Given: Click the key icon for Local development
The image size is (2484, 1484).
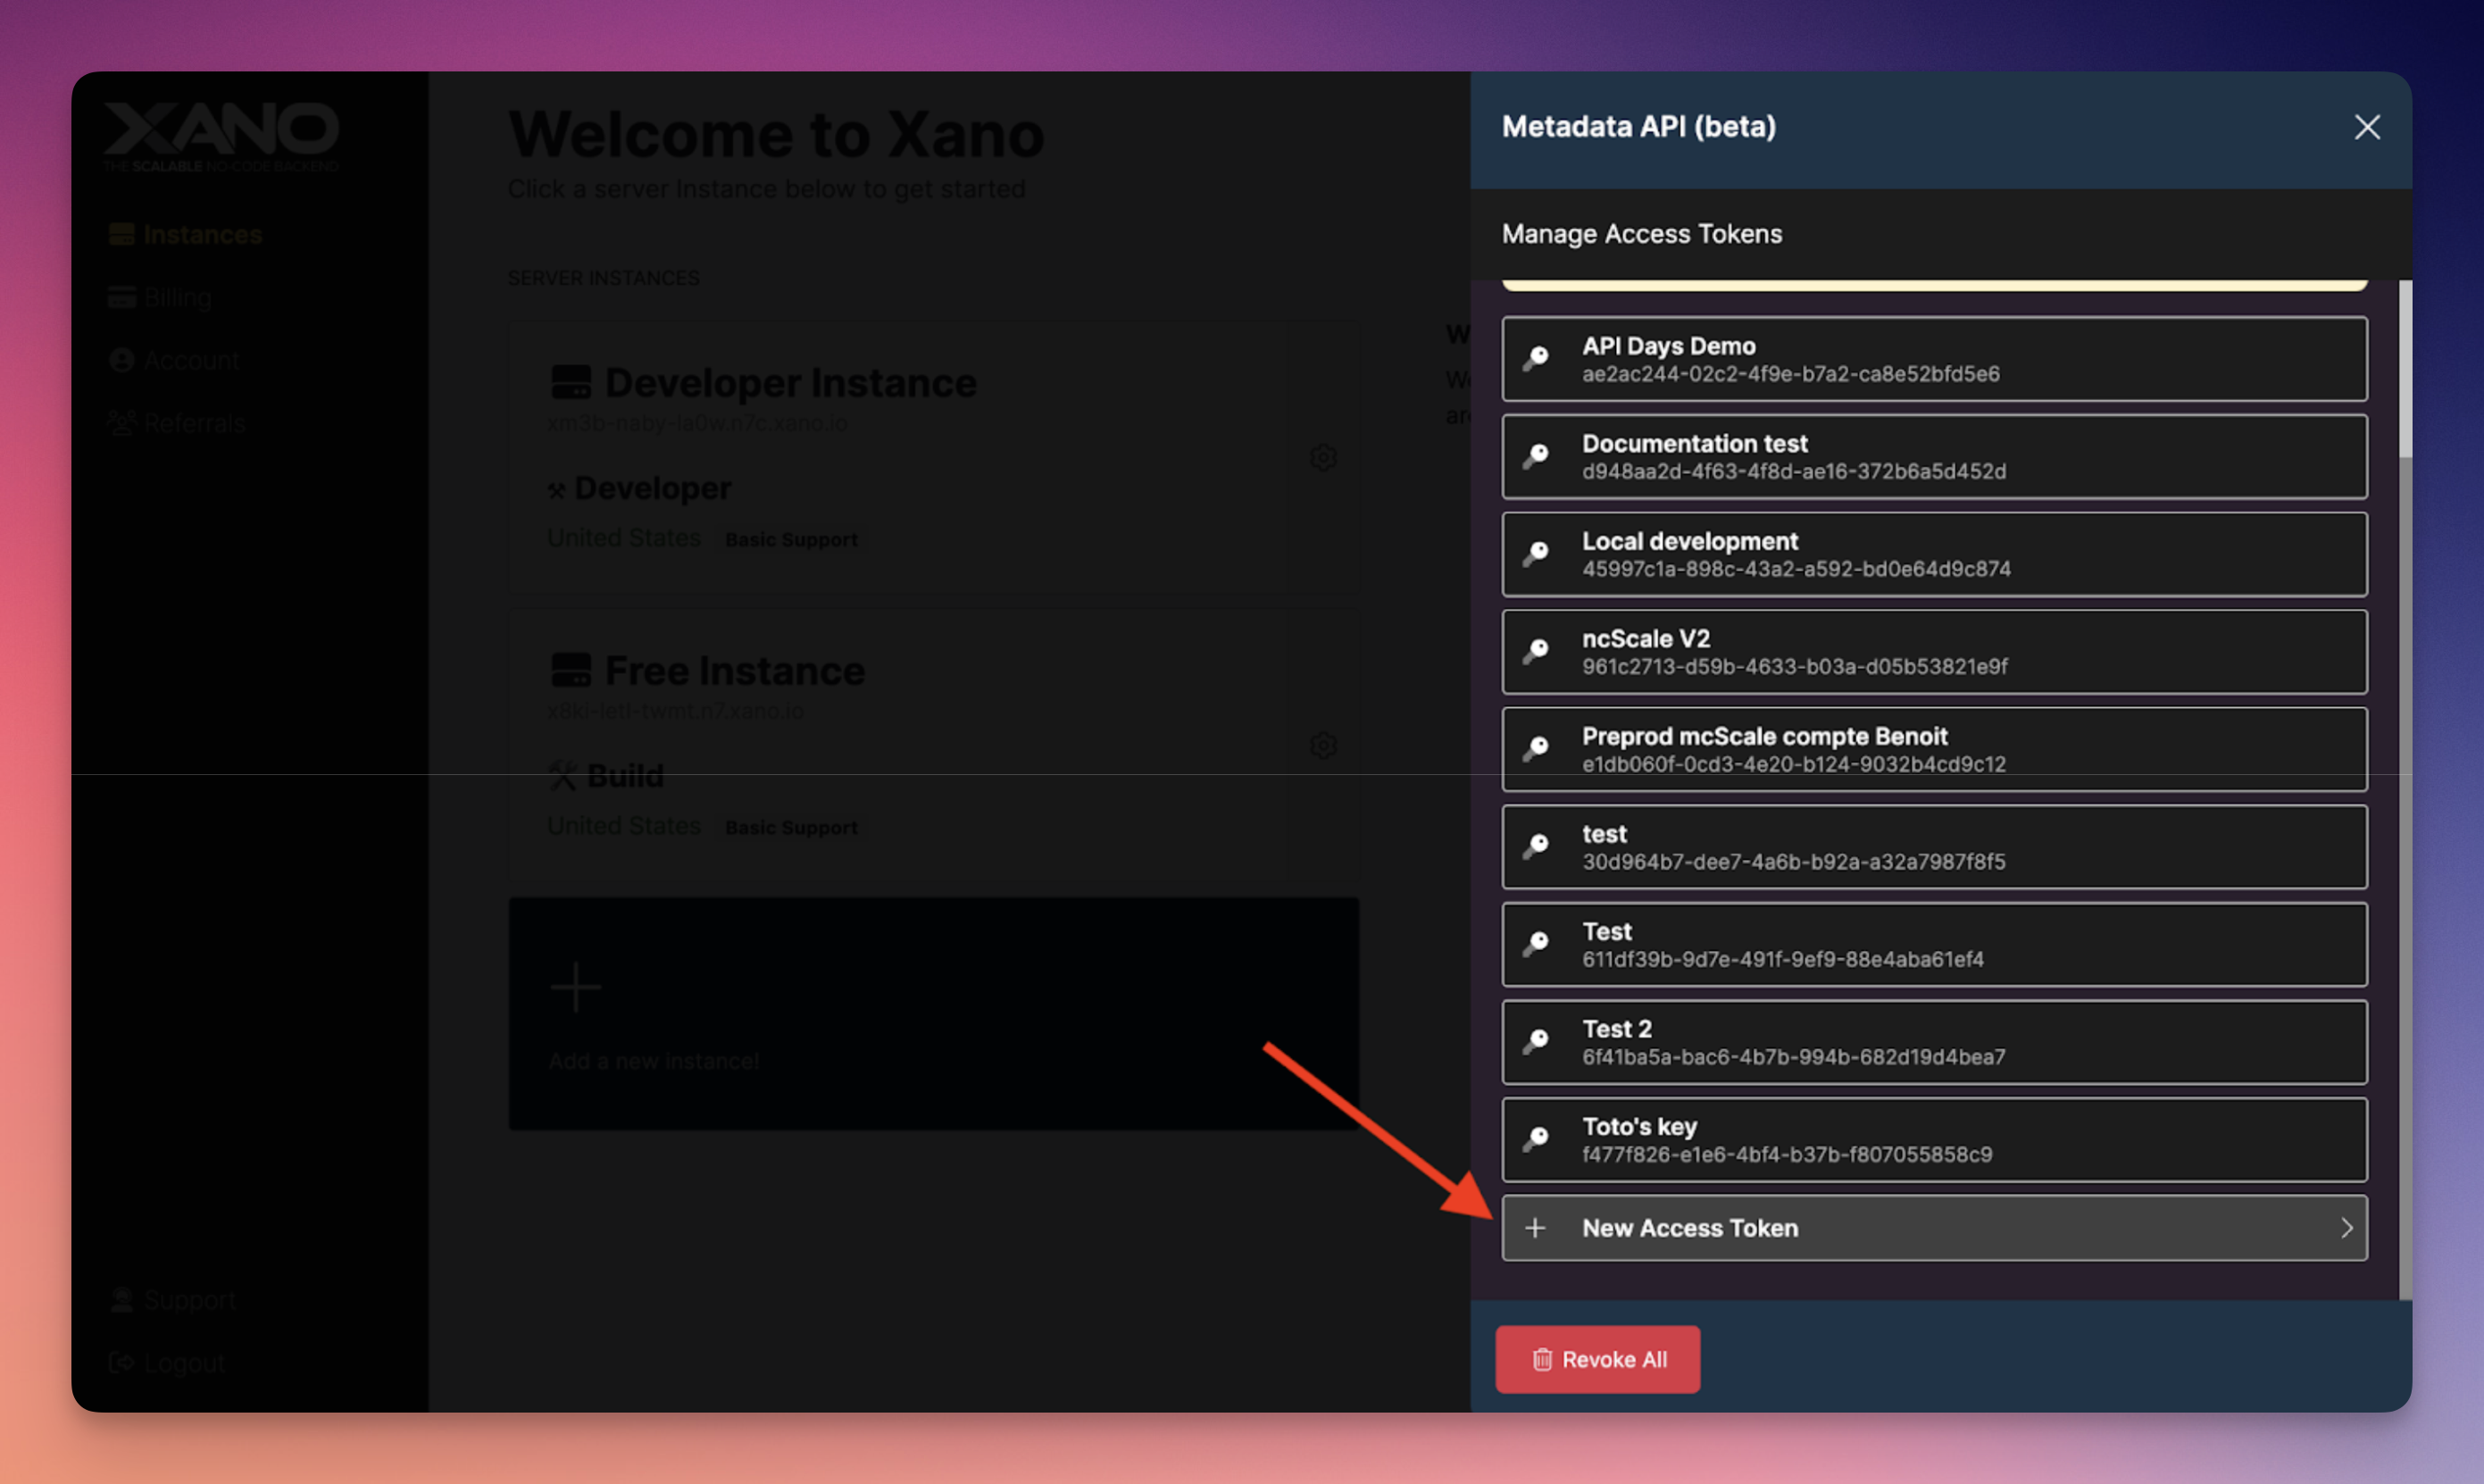Looking at the screenshot, I should pyautogui.click(x=1536, y=554).
